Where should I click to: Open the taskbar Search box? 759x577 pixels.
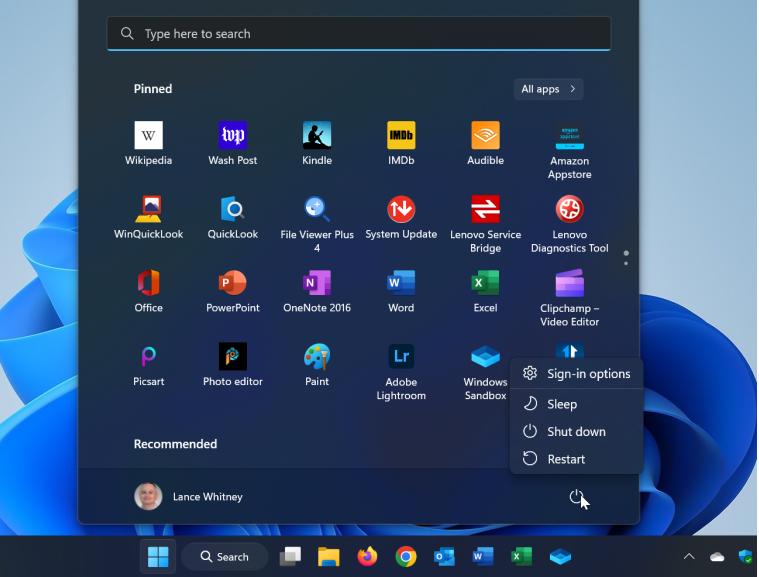pos(225,557)
